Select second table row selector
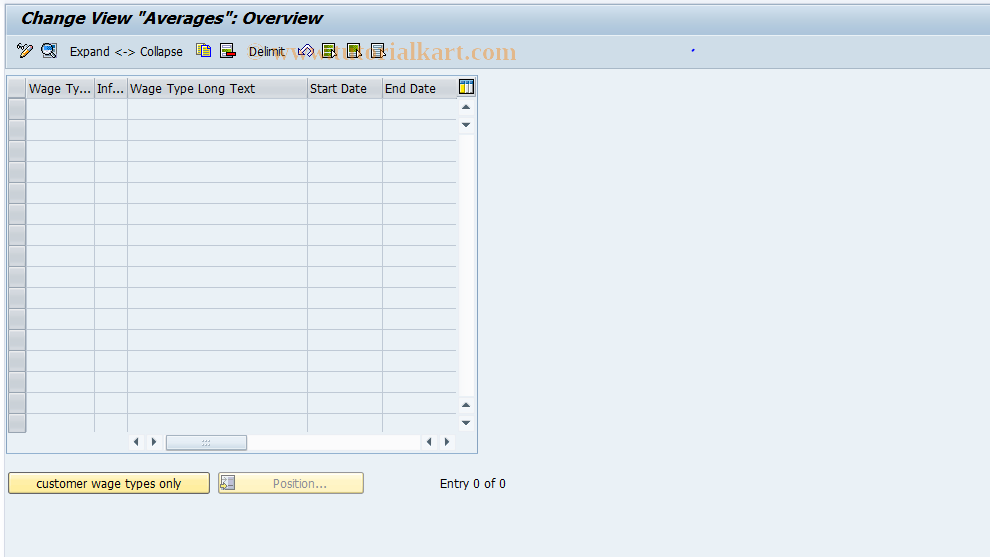 pyautogui.click(x=17, y=130)
